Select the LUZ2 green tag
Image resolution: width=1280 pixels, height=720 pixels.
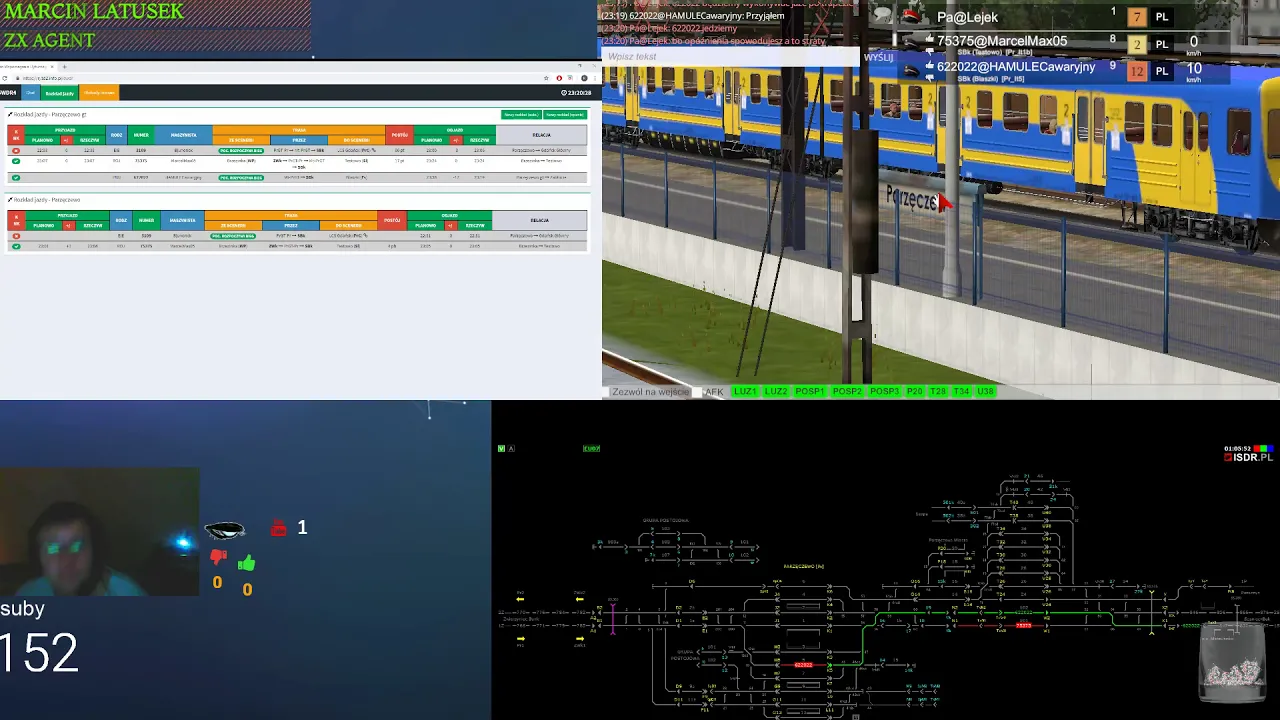[x=776, y=392]
